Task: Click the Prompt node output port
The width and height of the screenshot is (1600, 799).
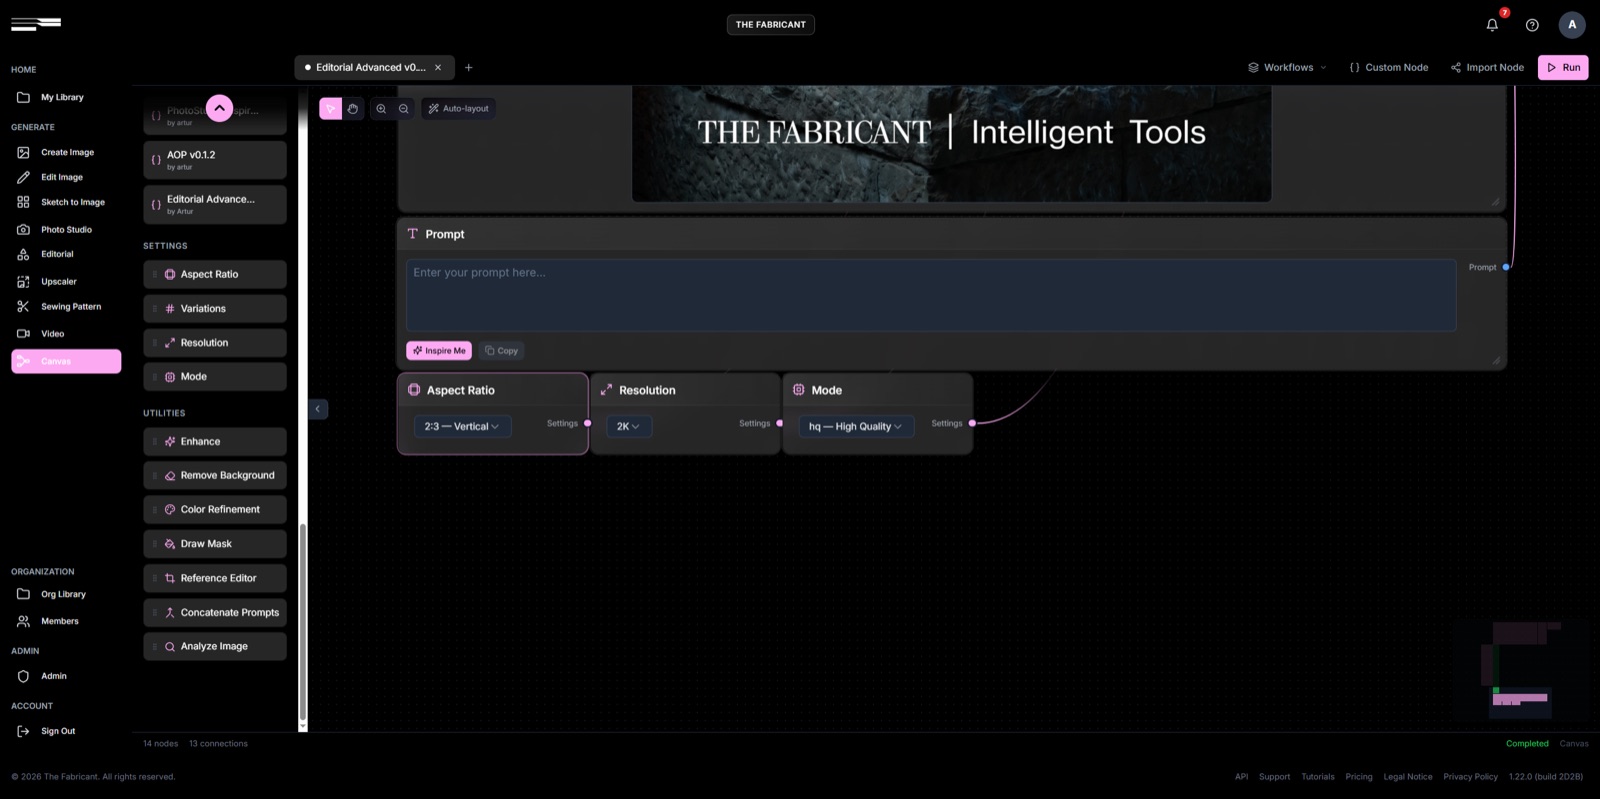Action: point(1506,268)
